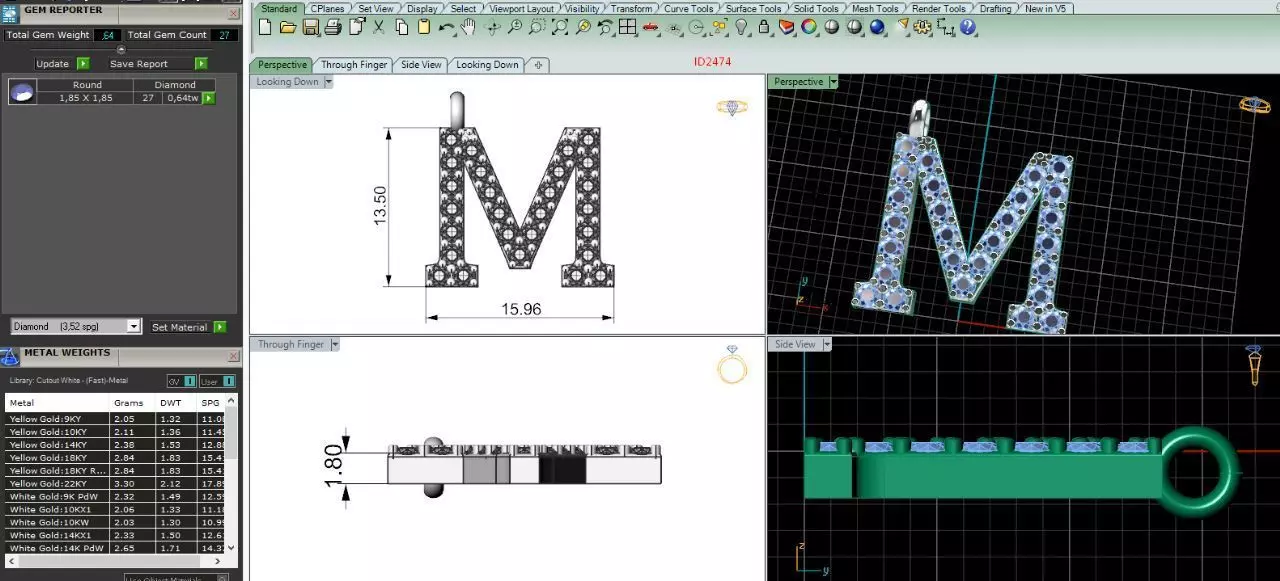Open the Perspective viewport menu arrow
Viewport: 1280px width, 581px height.
tap(833, 82)
